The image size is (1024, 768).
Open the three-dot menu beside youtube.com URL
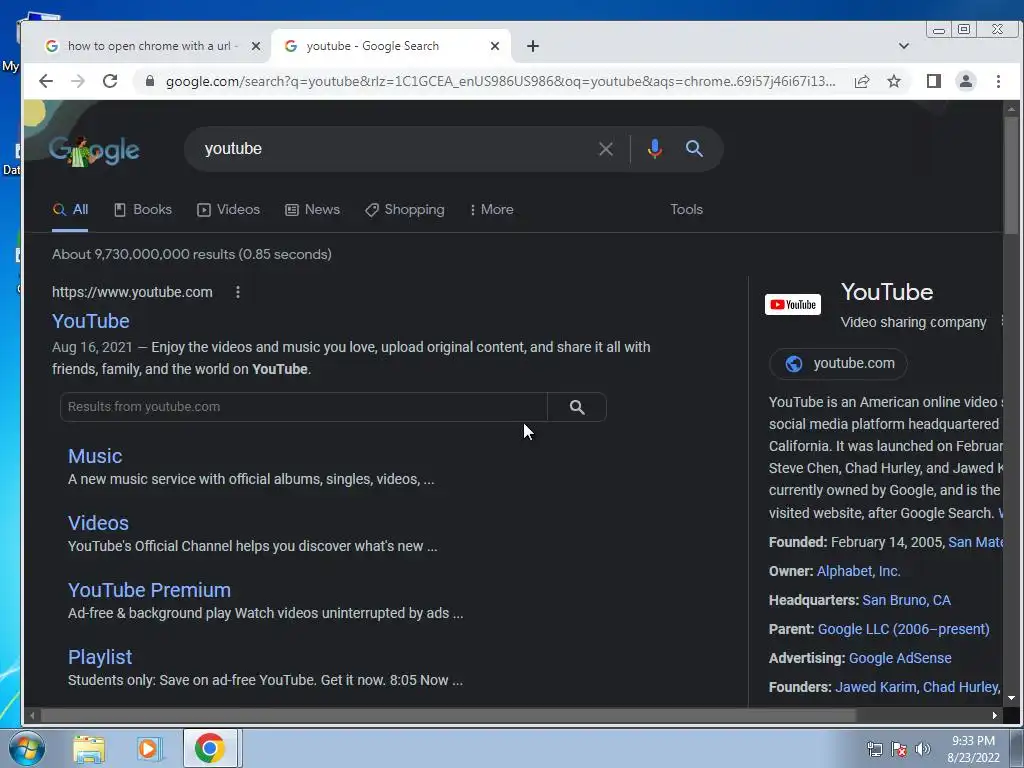[238, 292]
